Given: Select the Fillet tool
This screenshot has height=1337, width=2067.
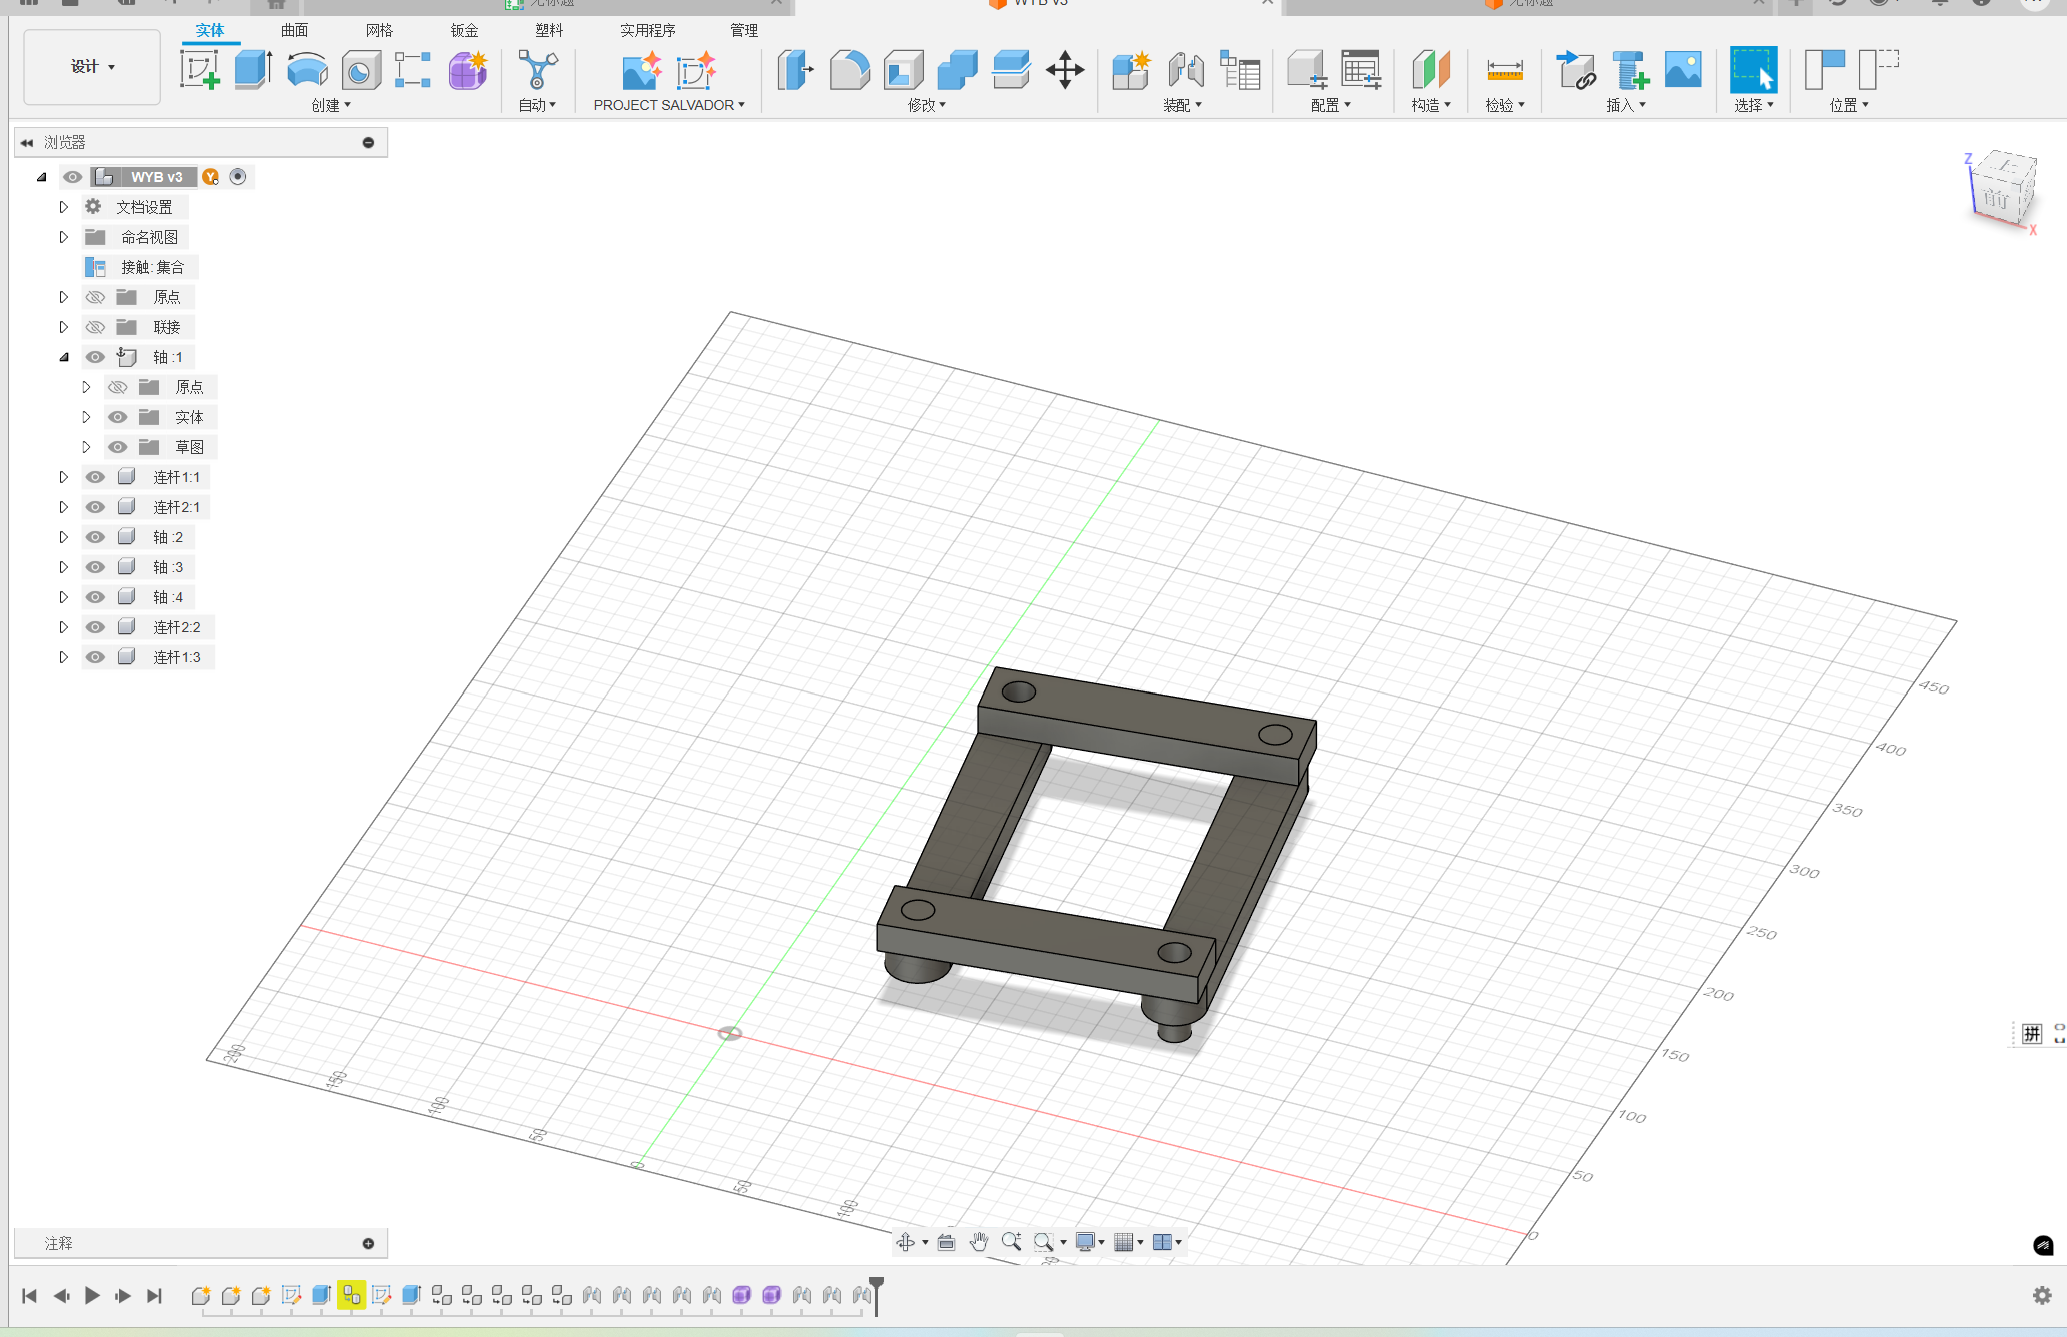Looking at the screenshot, I should [x=850, y=70].
